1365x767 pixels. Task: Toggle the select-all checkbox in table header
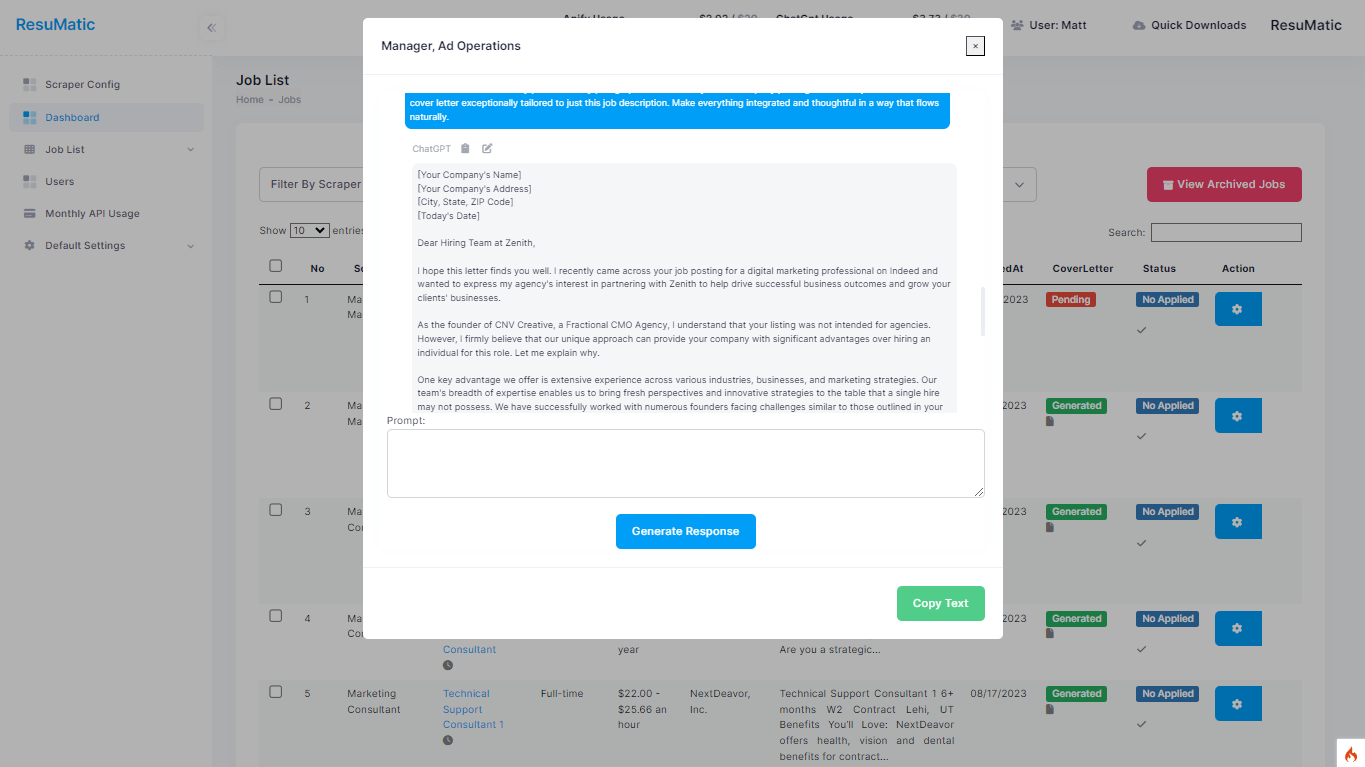[276, 266]
